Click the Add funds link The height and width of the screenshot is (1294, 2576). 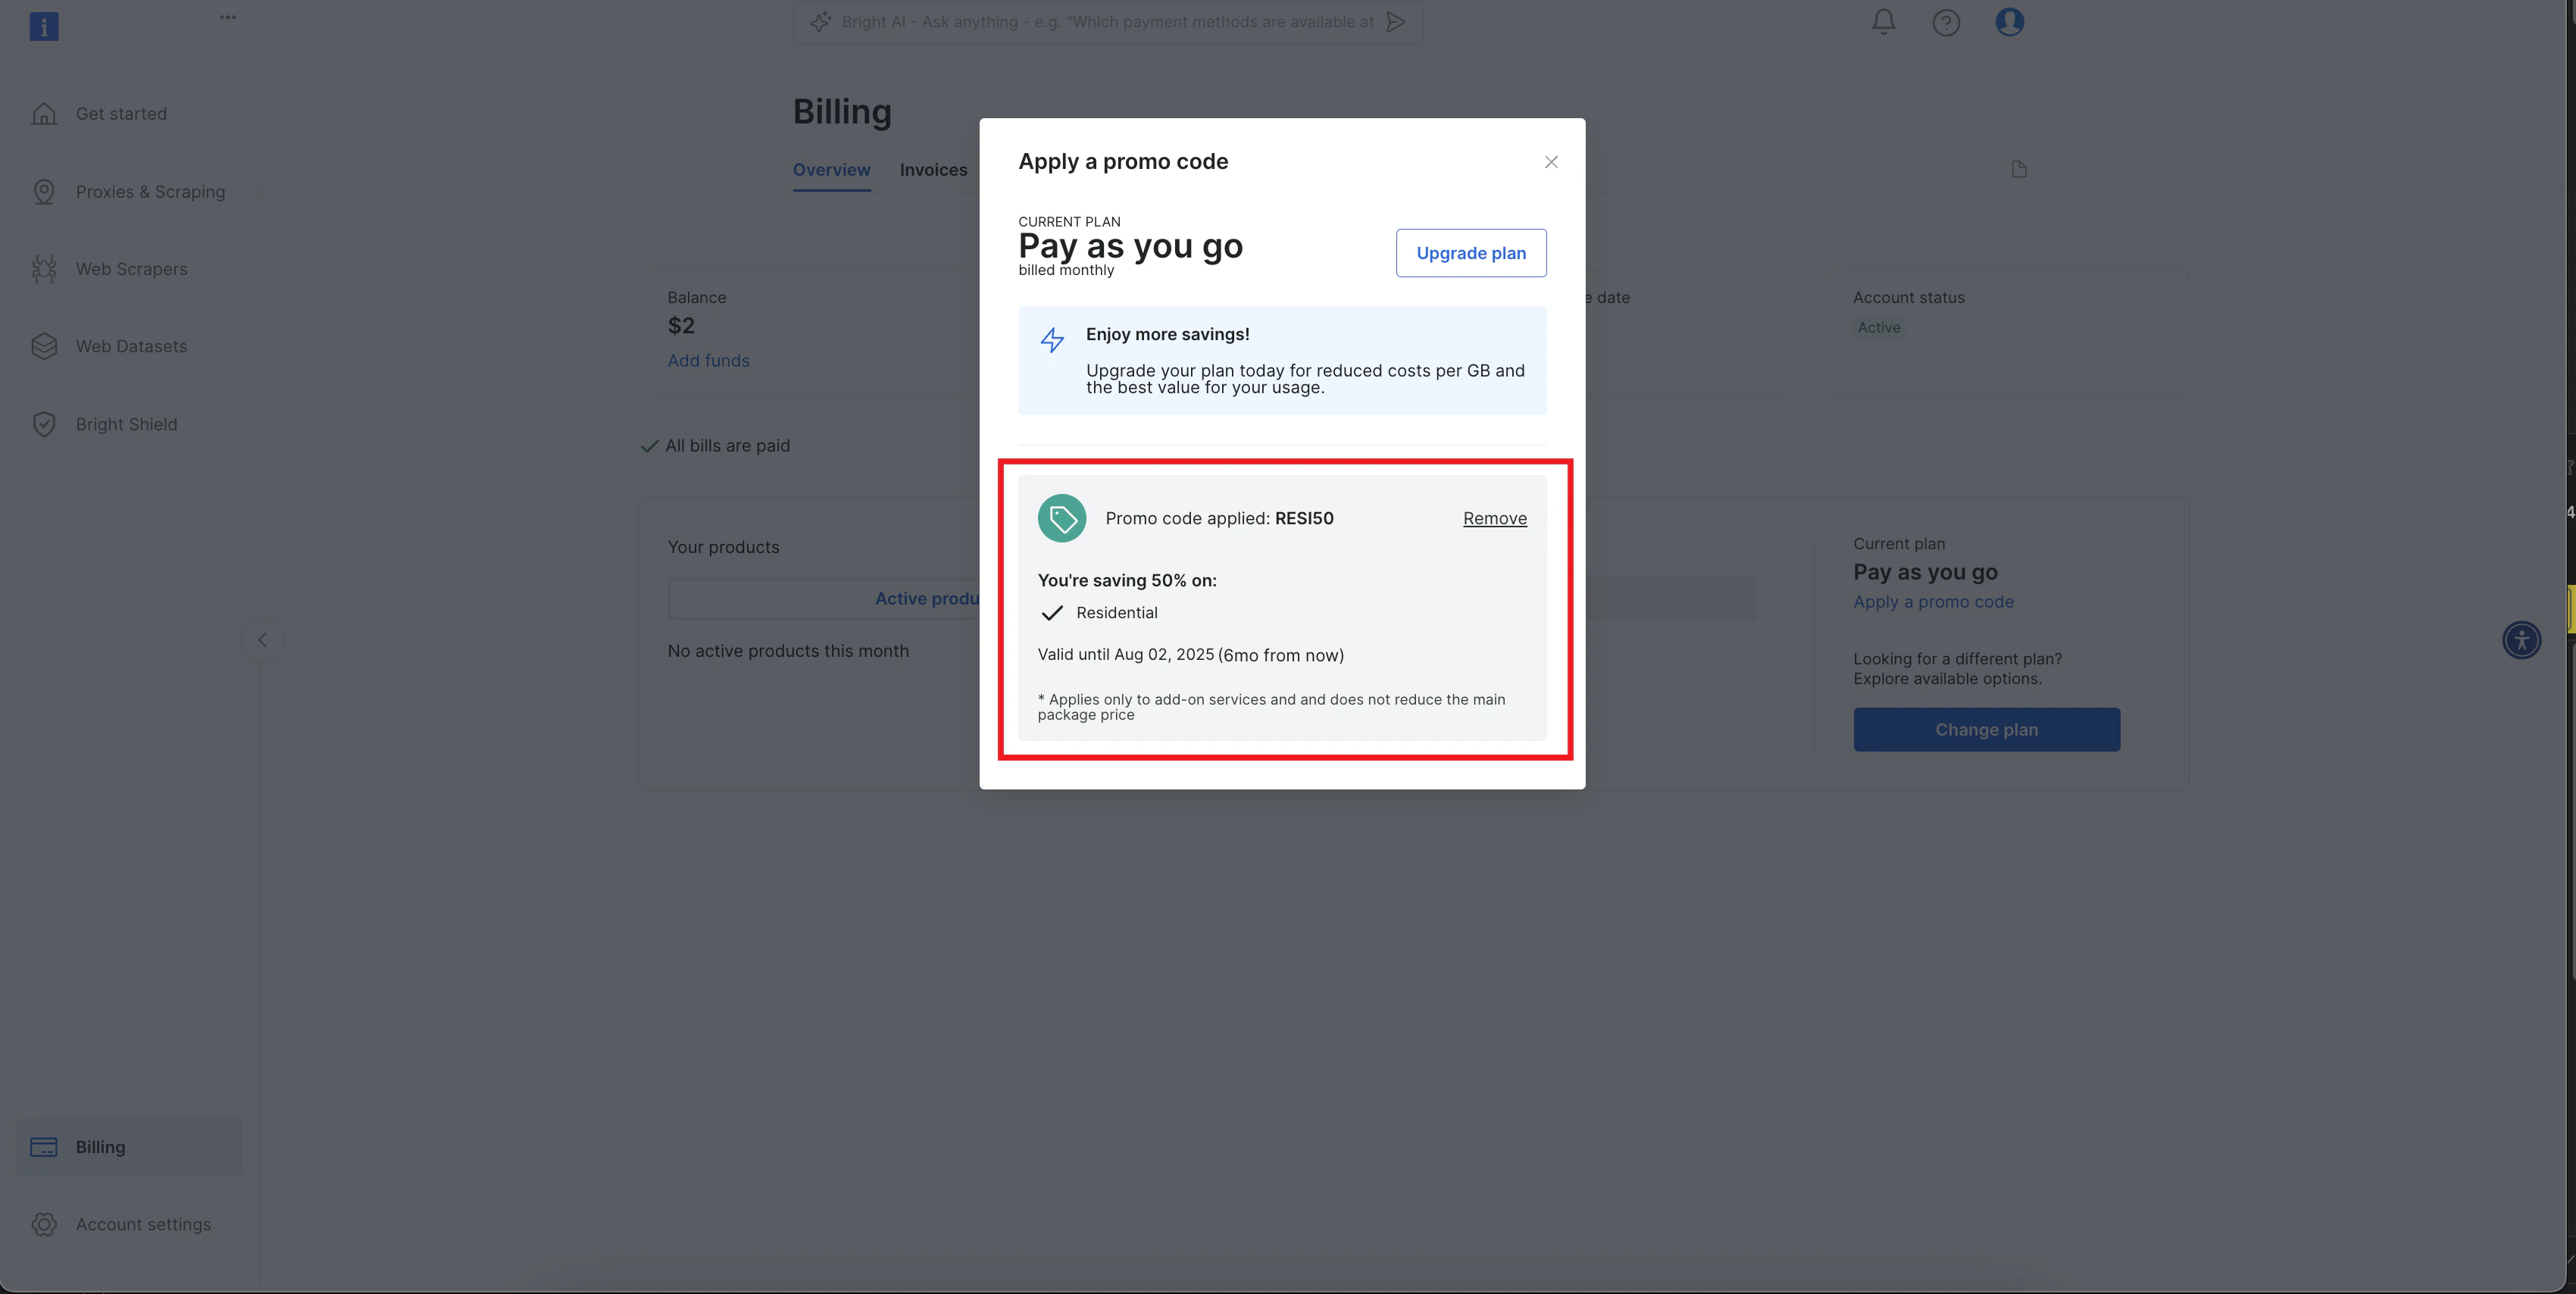click(708, 361)
